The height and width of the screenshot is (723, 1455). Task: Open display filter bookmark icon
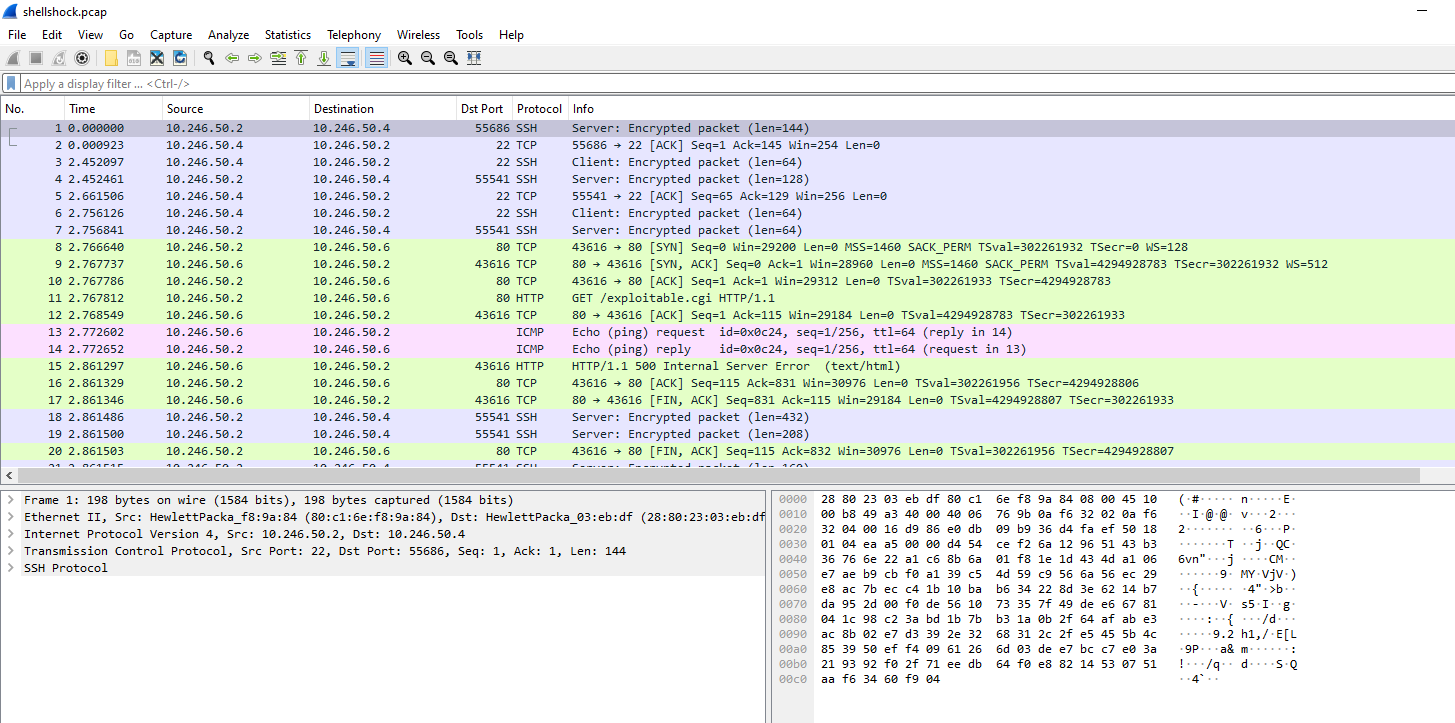pyautogui.click(x=11, y=84)
